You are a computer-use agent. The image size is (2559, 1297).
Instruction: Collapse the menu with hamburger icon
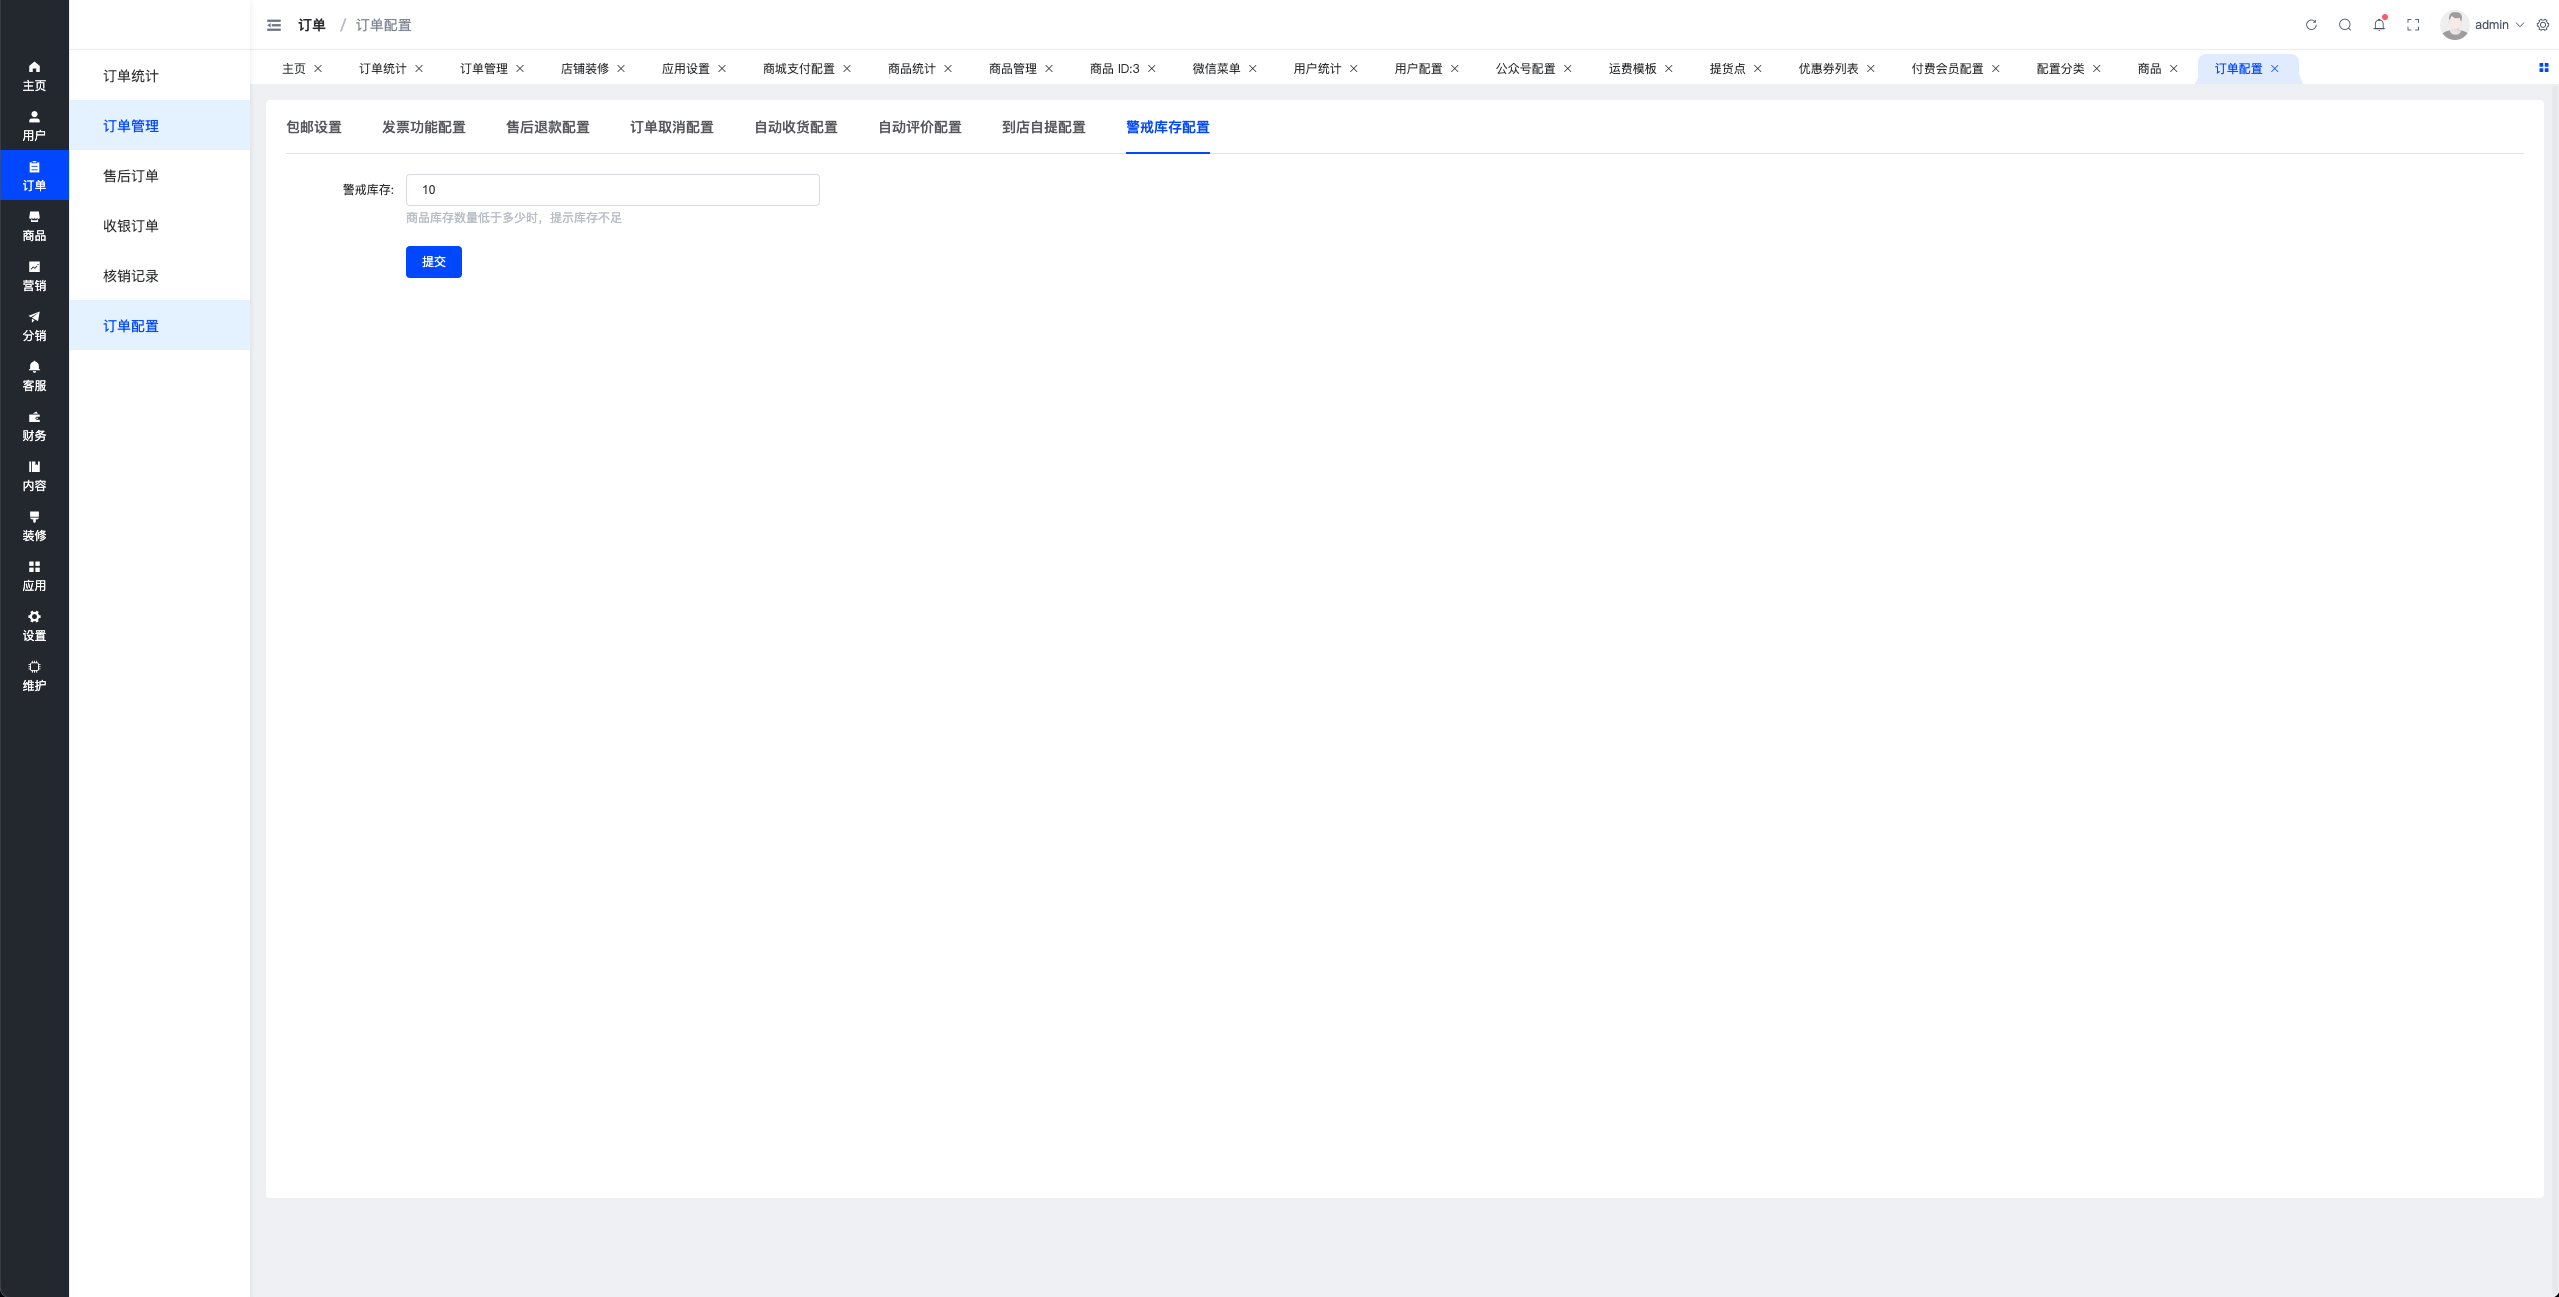click(x=274, y=25)
